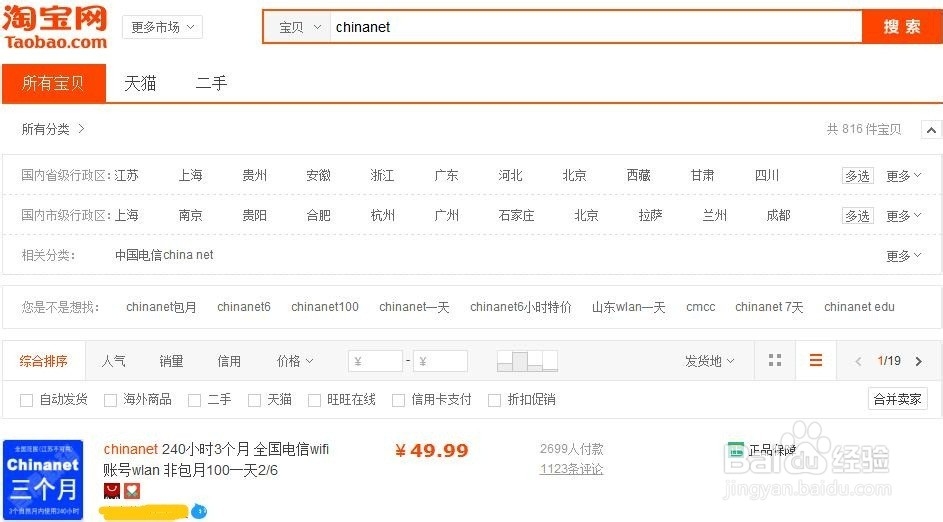Open the 1123条评论 link
The width and height of the screenshot is (943, 522).
pyautogui.click(x=571, y=468)
